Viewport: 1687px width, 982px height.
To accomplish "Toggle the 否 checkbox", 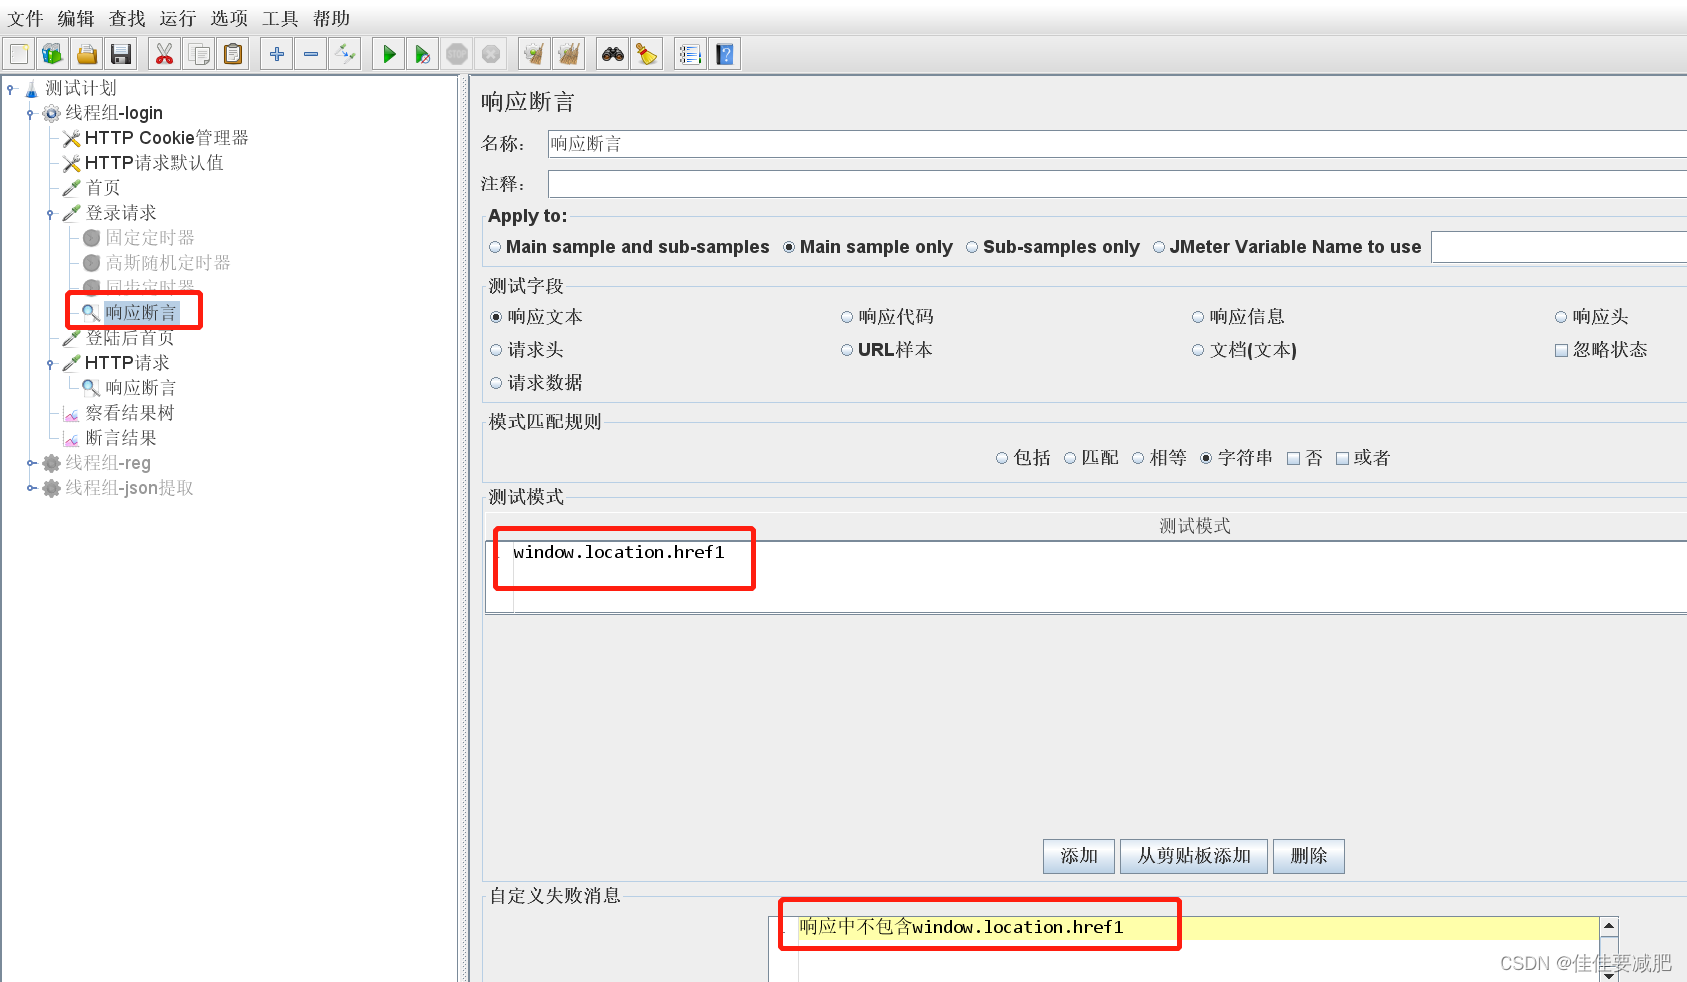I will [x=1305, y=458].
